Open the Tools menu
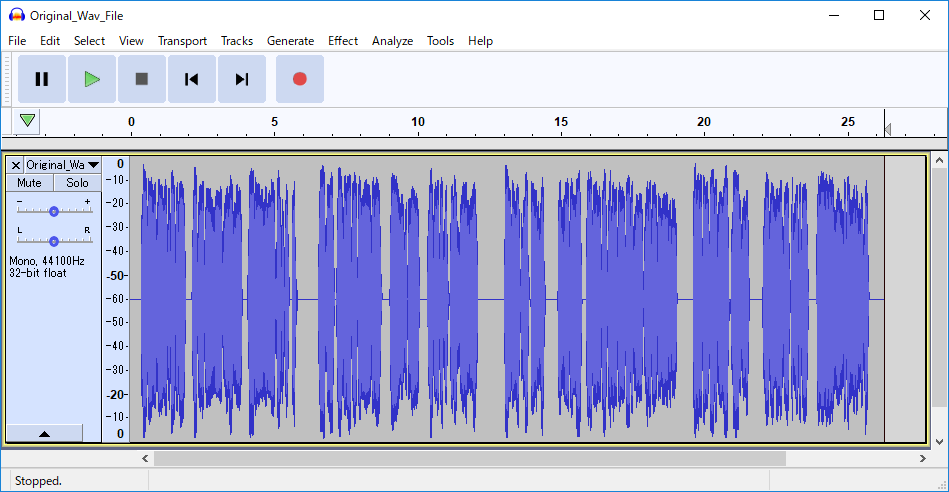 (x=440, y=41)
